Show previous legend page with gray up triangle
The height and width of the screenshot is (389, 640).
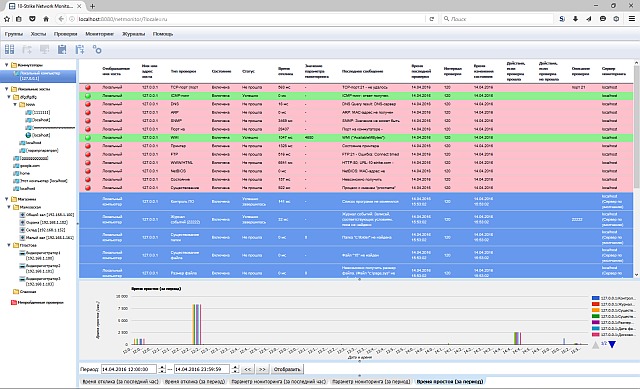point(596,345)
